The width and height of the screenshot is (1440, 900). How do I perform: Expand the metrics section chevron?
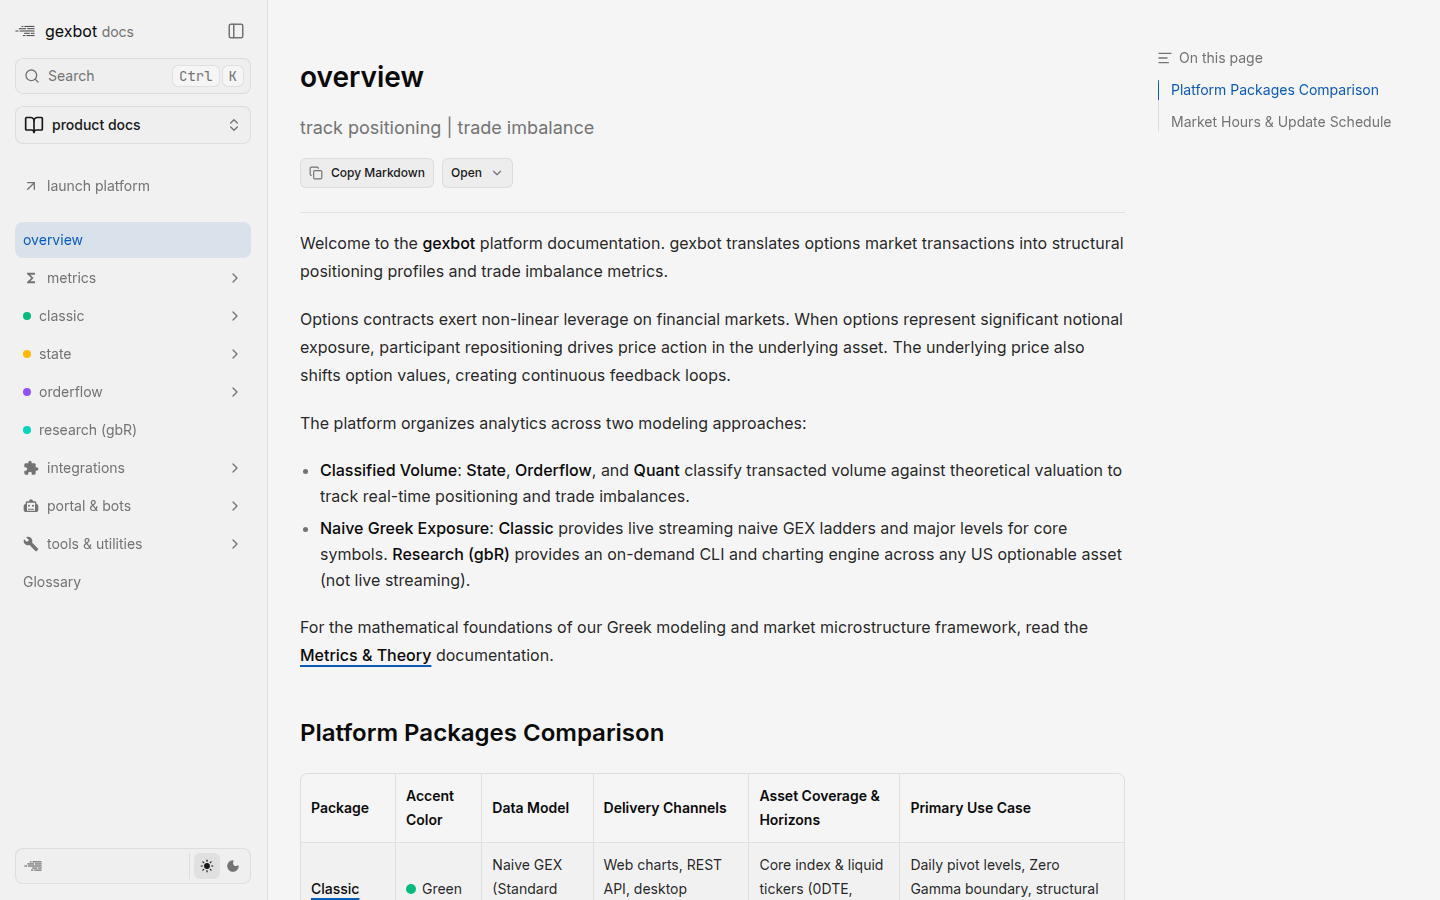[x=235, y=278]
